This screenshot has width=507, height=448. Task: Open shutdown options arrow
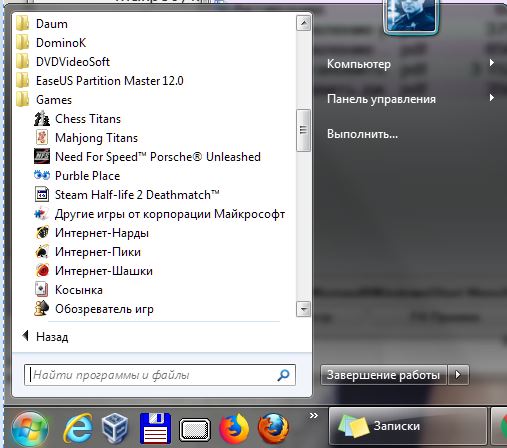[x=458, y=375]
